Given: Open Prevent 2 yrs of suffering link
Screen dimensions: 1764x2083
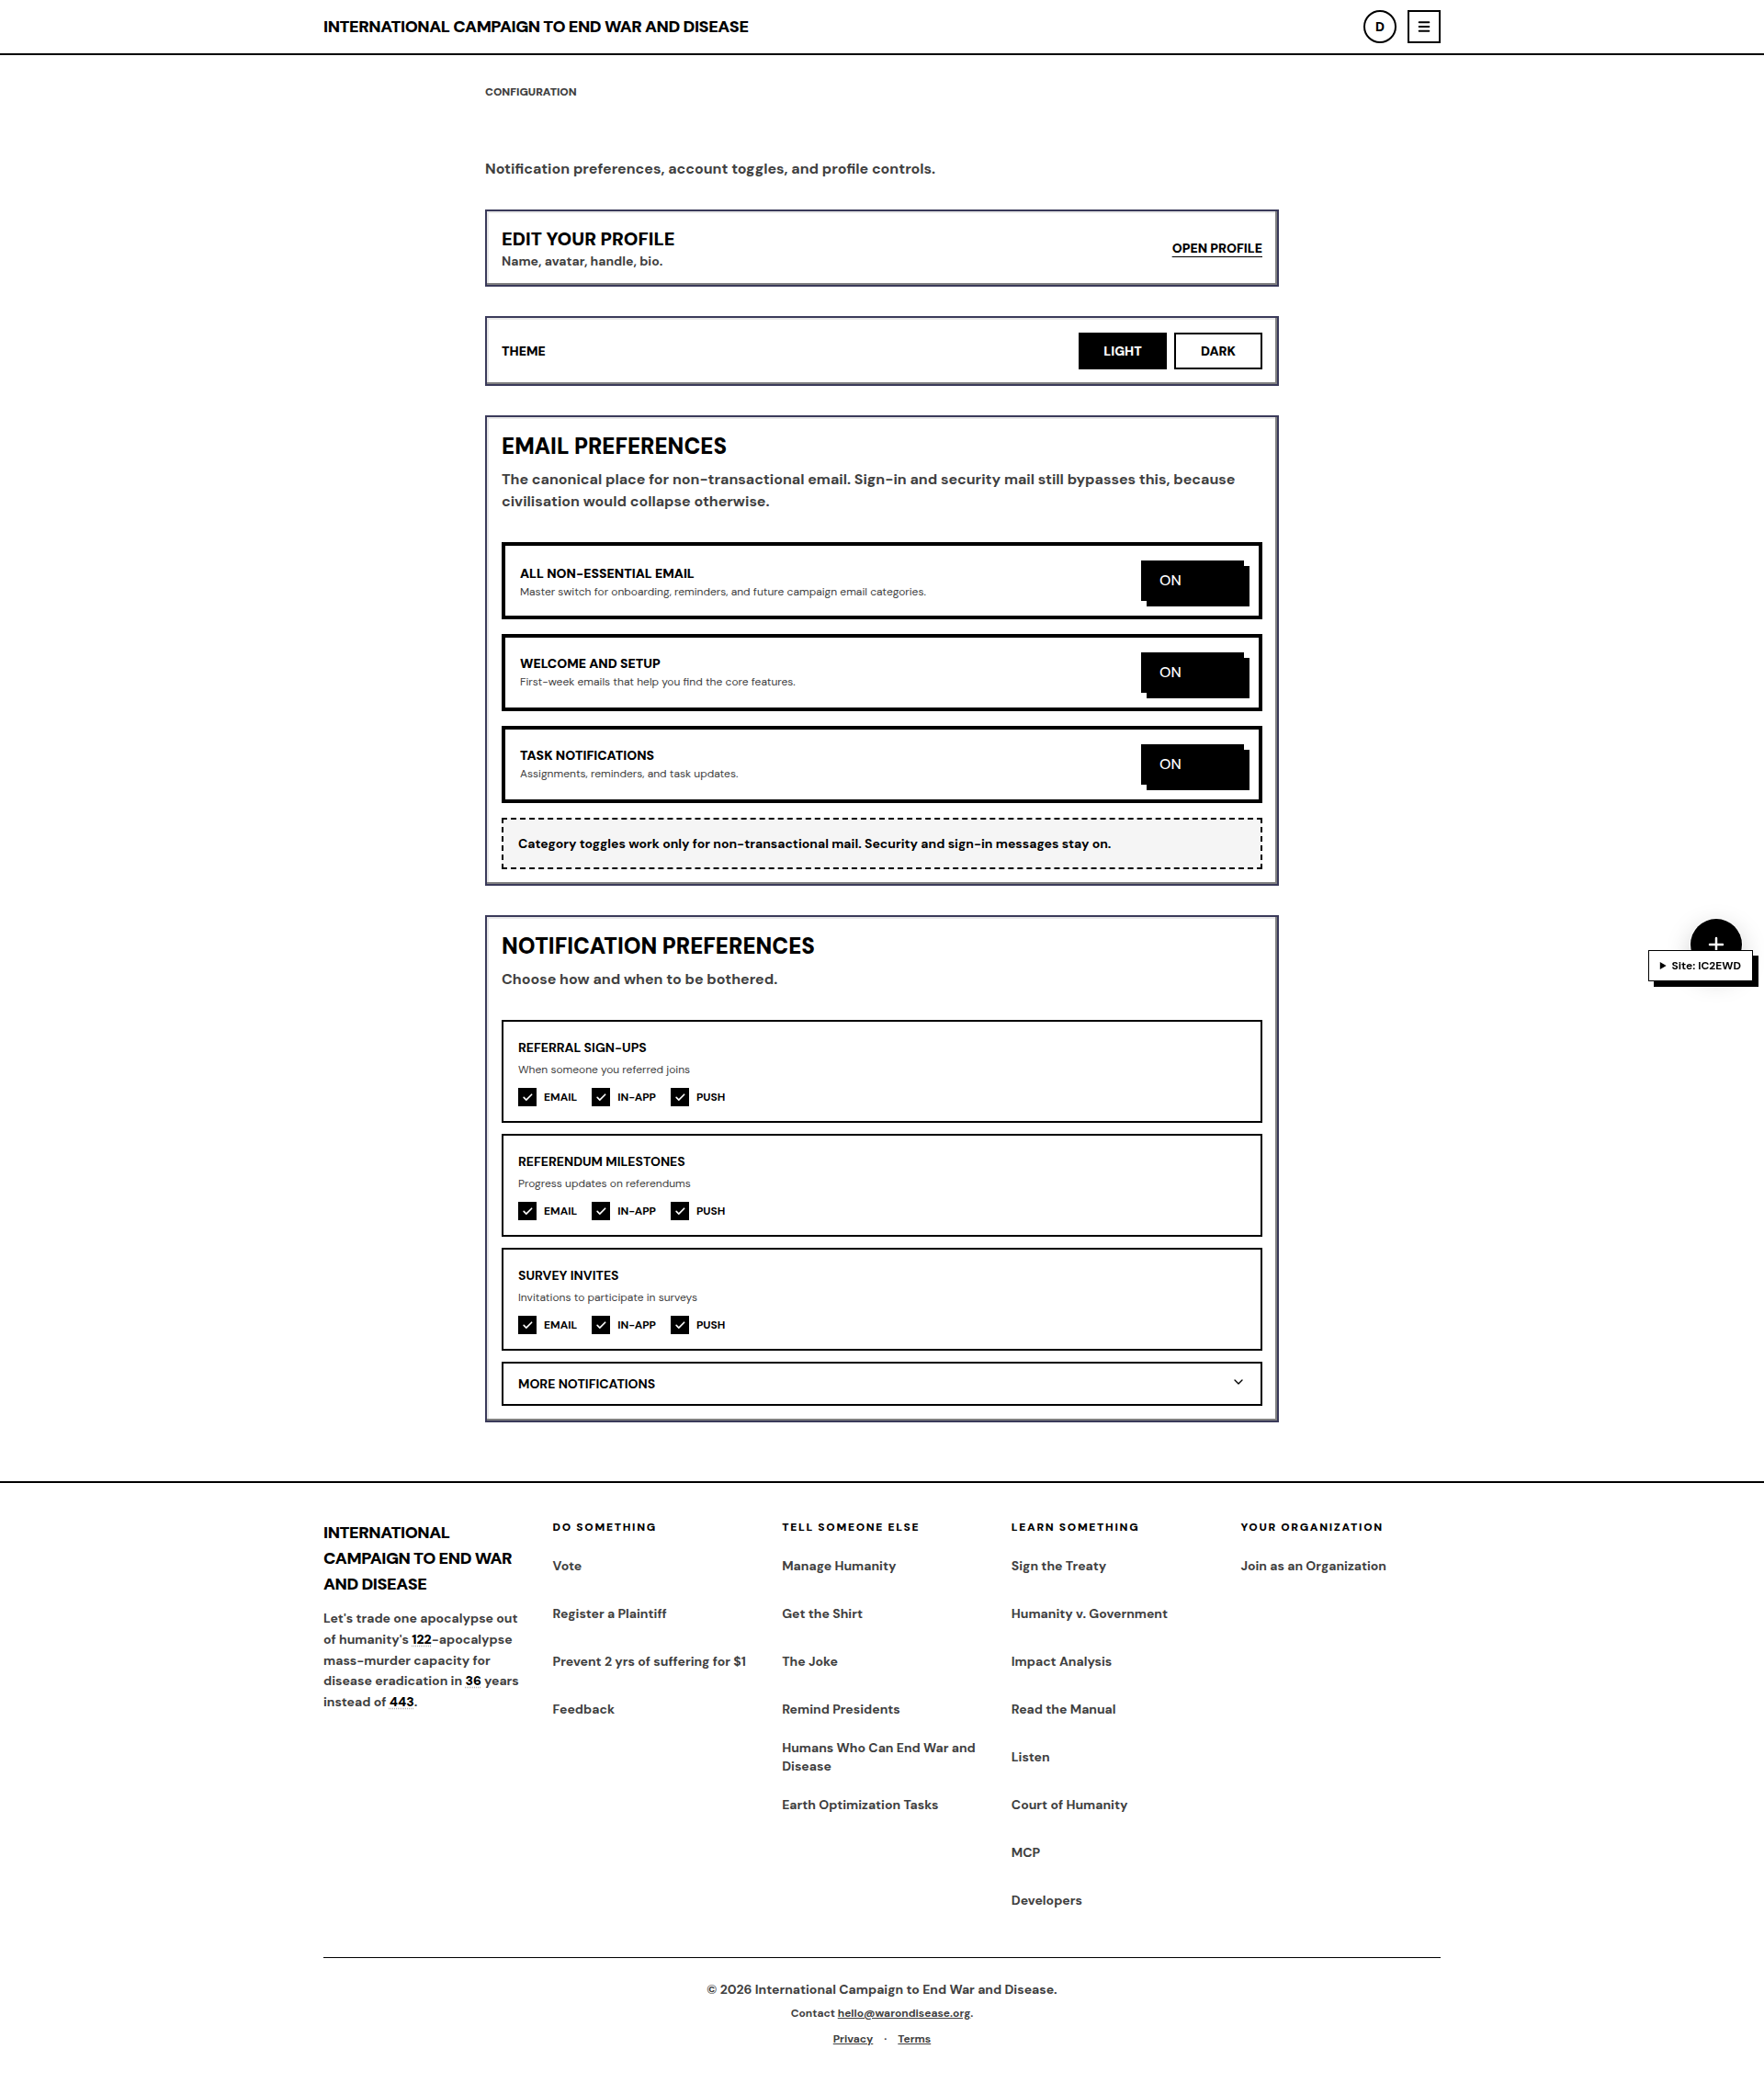Looking at the screenshot, I should click(x=649, y=1662).
